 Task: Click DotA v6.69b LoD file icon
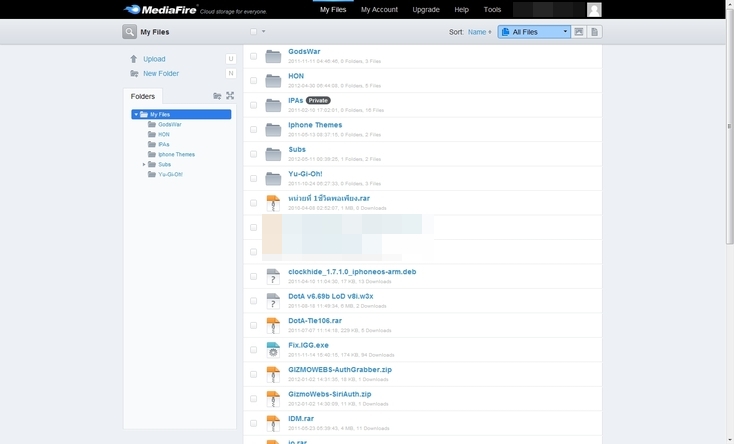coord(273,301)
